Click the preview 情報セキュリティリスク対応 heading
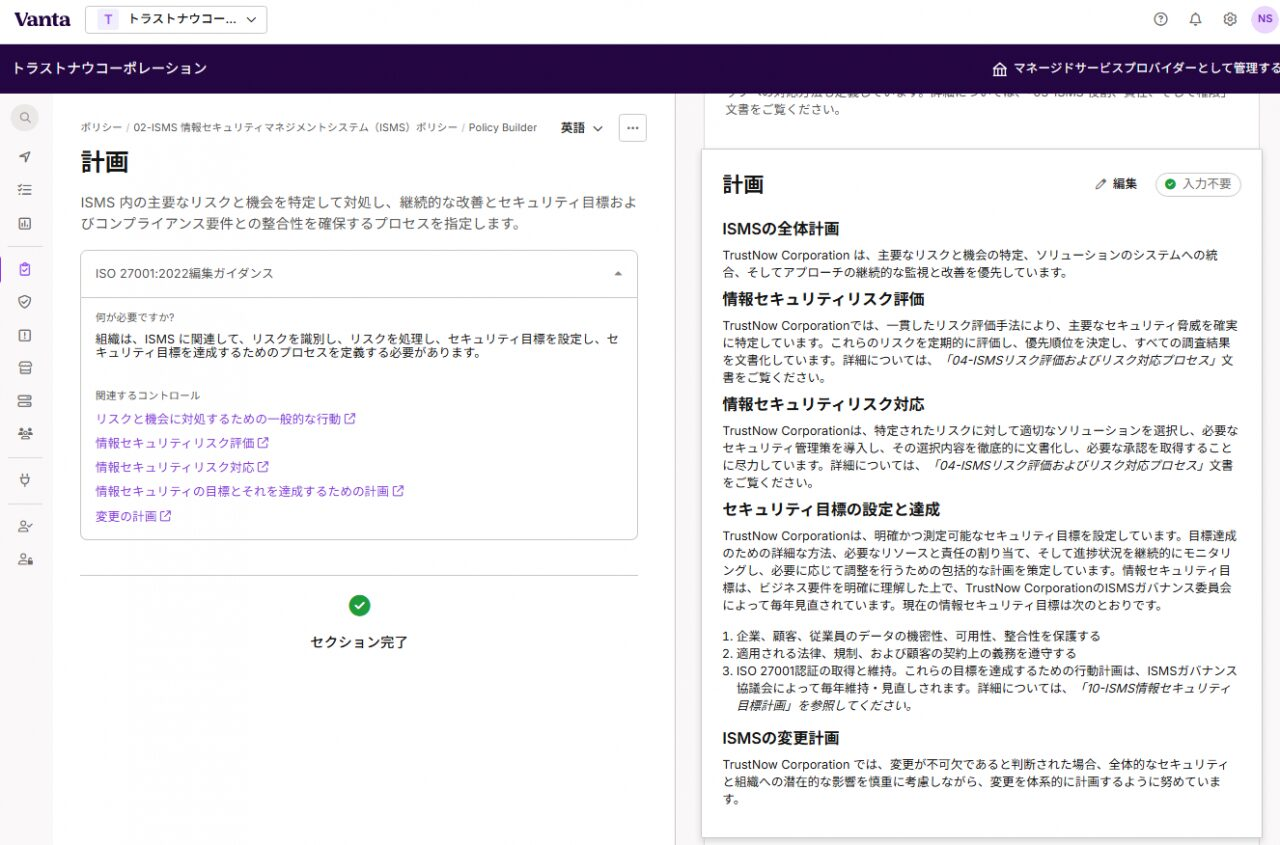The image size is (1280, 845). click(x=823, y=404)
